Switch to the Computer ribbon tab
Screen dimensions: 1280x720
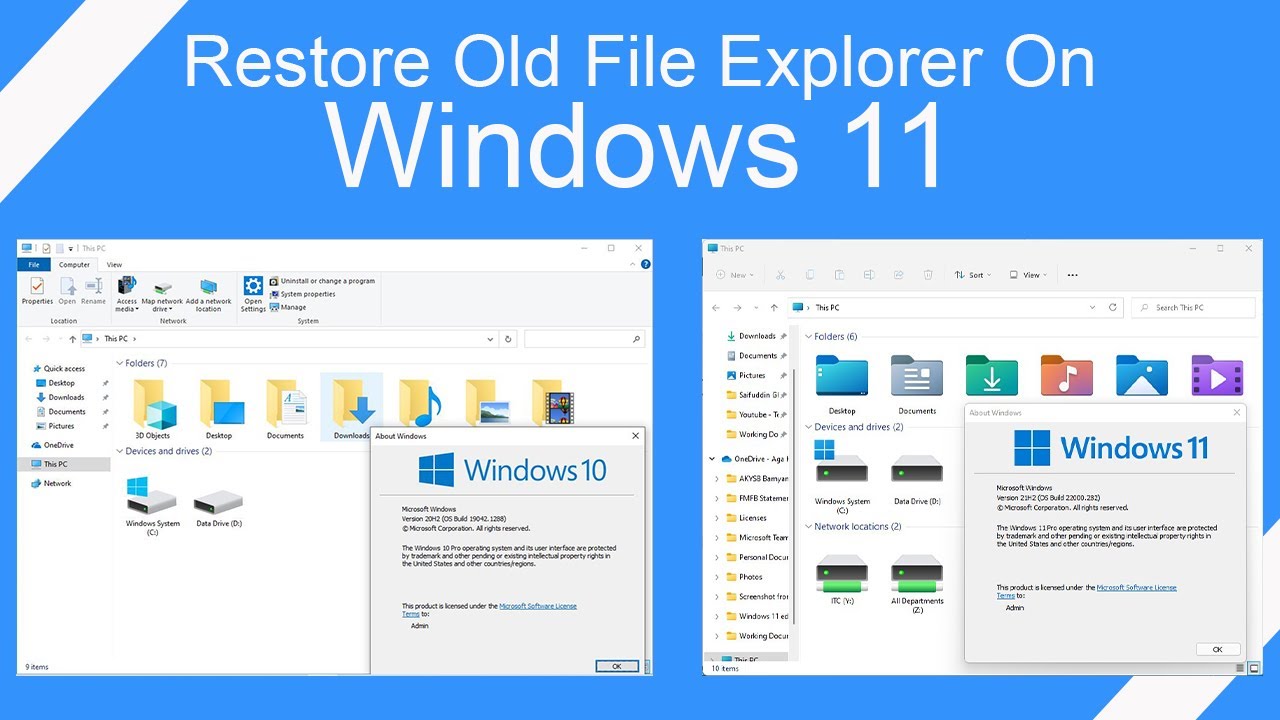pyautogui.click(x=74, y=265)
